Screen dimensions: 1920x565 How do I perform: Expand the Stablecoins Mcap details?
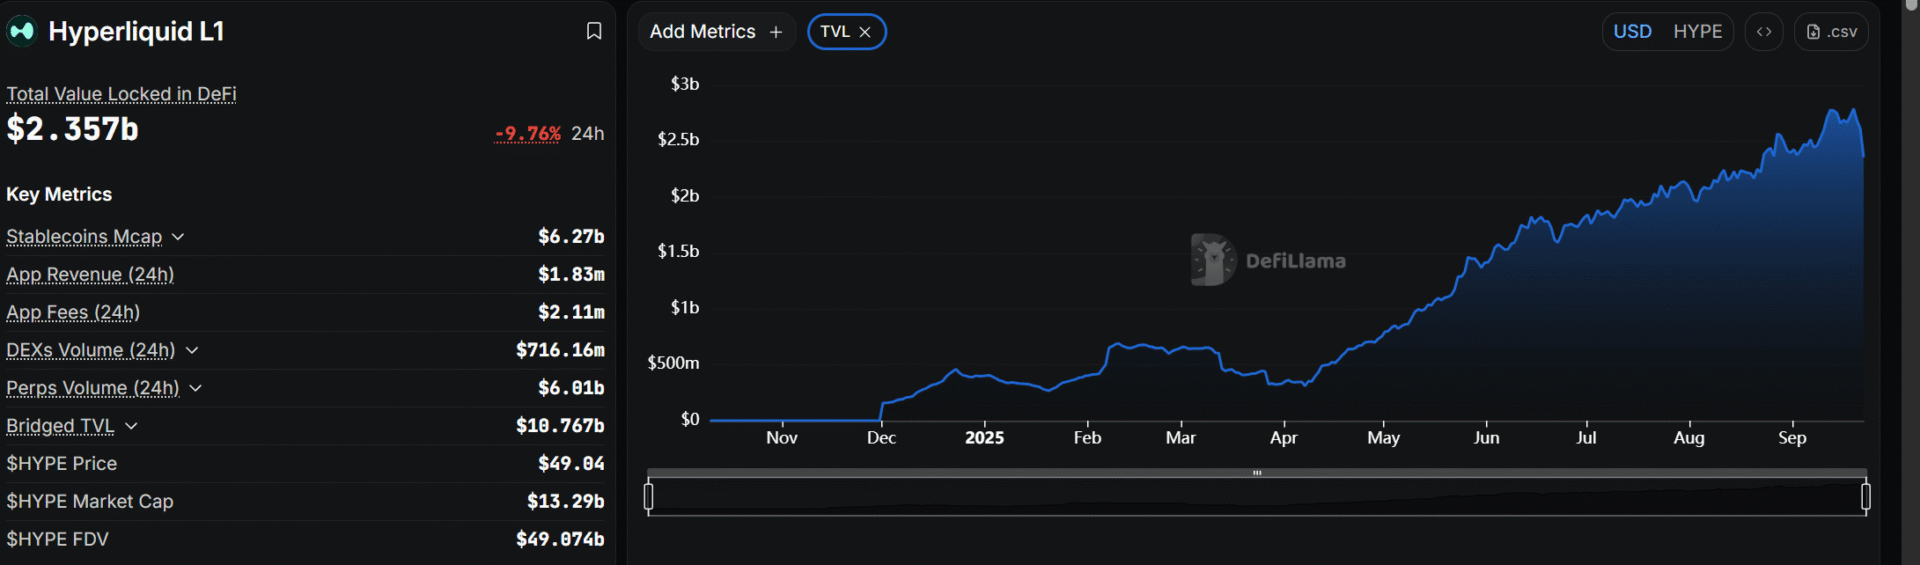click(178, 237)
